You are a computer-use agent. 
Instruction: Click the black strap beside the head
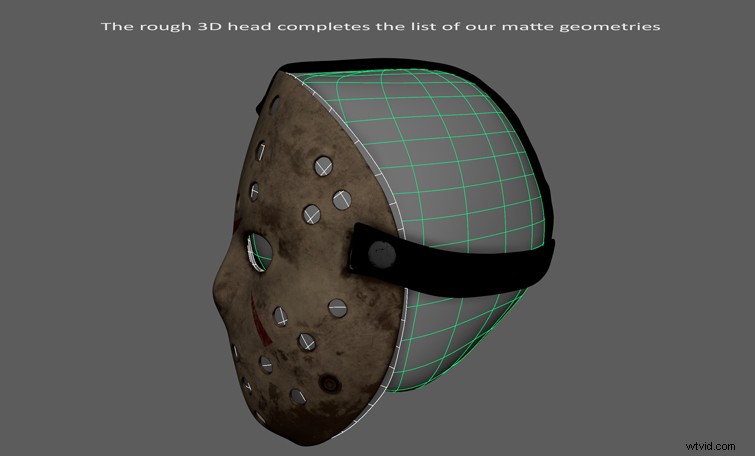point(470,260)
